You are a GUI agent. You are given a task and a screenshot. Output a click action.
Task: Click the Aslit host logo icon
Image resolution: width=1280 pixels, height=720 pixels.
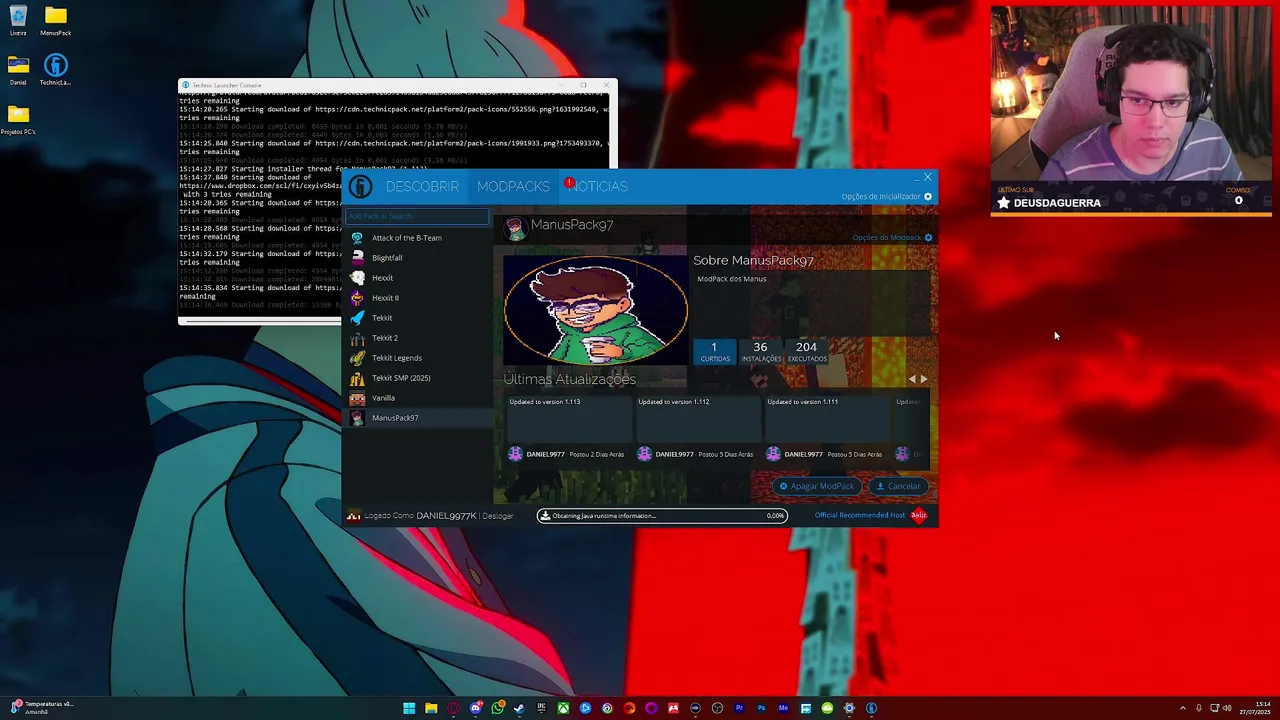coord(919,516)
